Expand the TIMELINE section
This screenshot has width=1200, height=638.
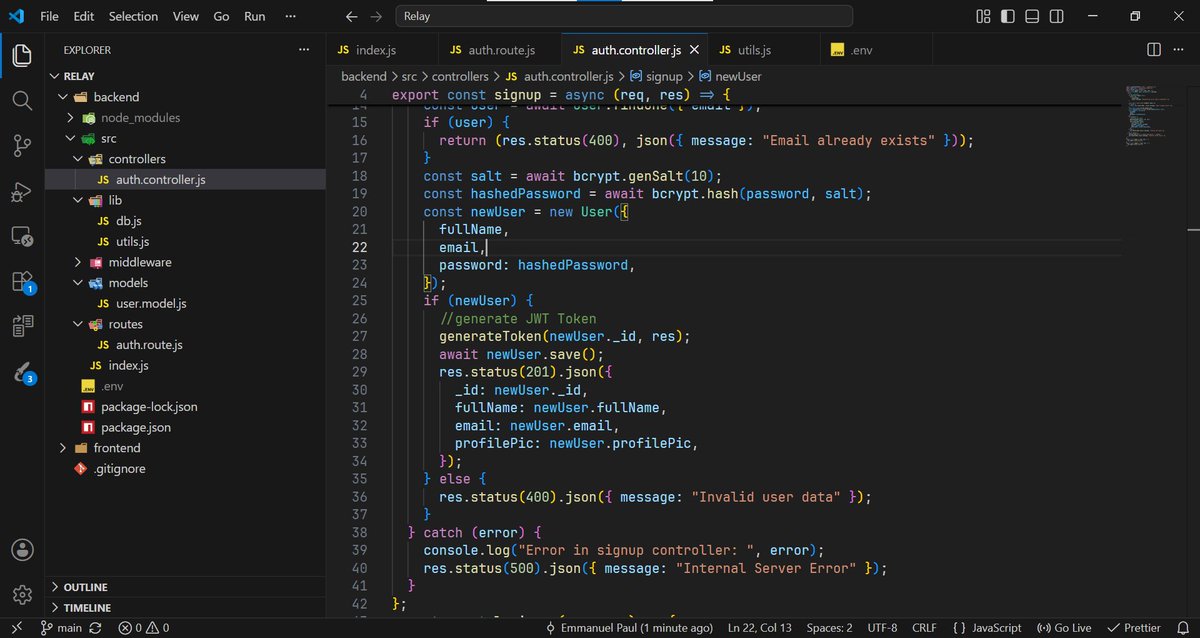click(185, 608)
